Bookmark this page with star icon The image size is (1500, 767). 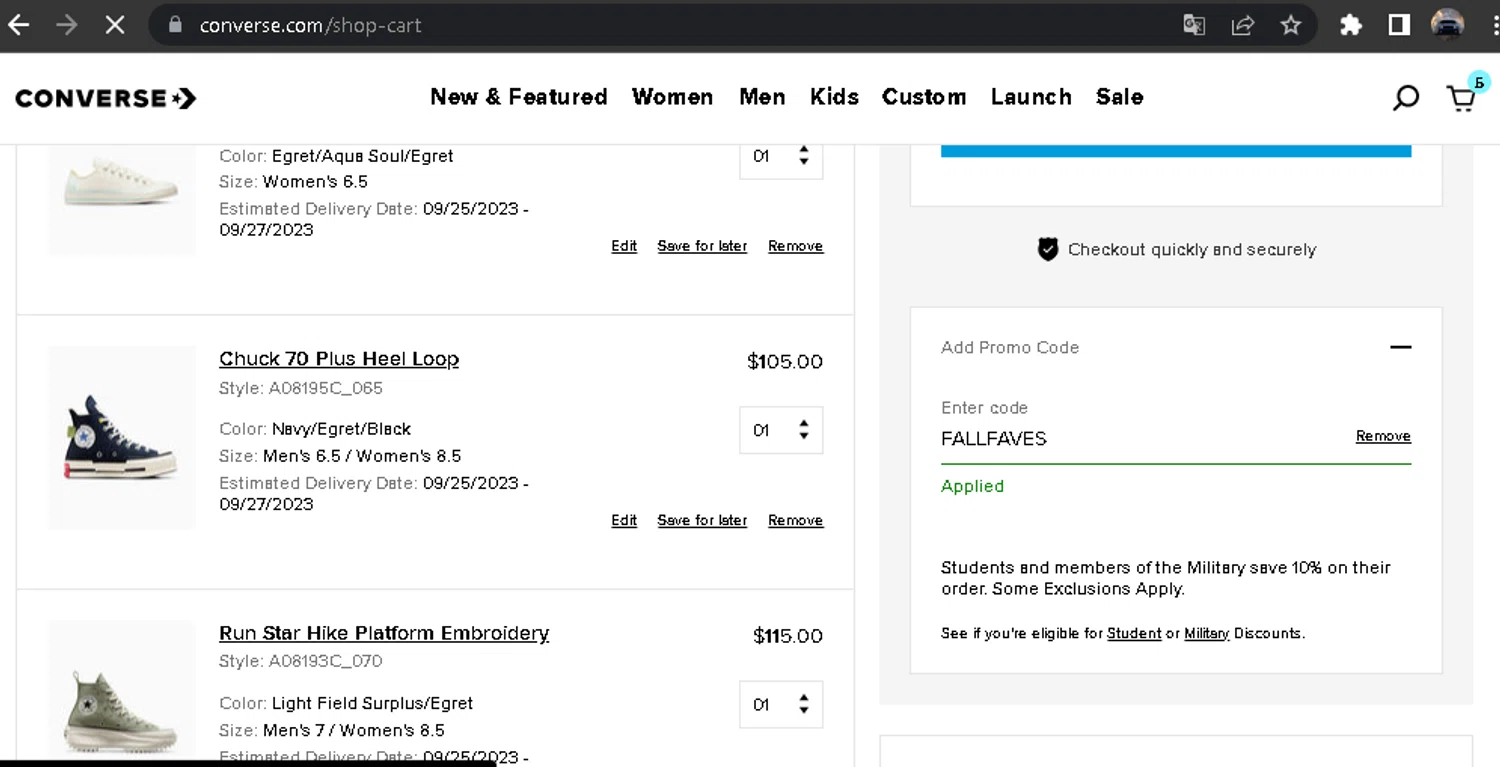point(1291,25)
